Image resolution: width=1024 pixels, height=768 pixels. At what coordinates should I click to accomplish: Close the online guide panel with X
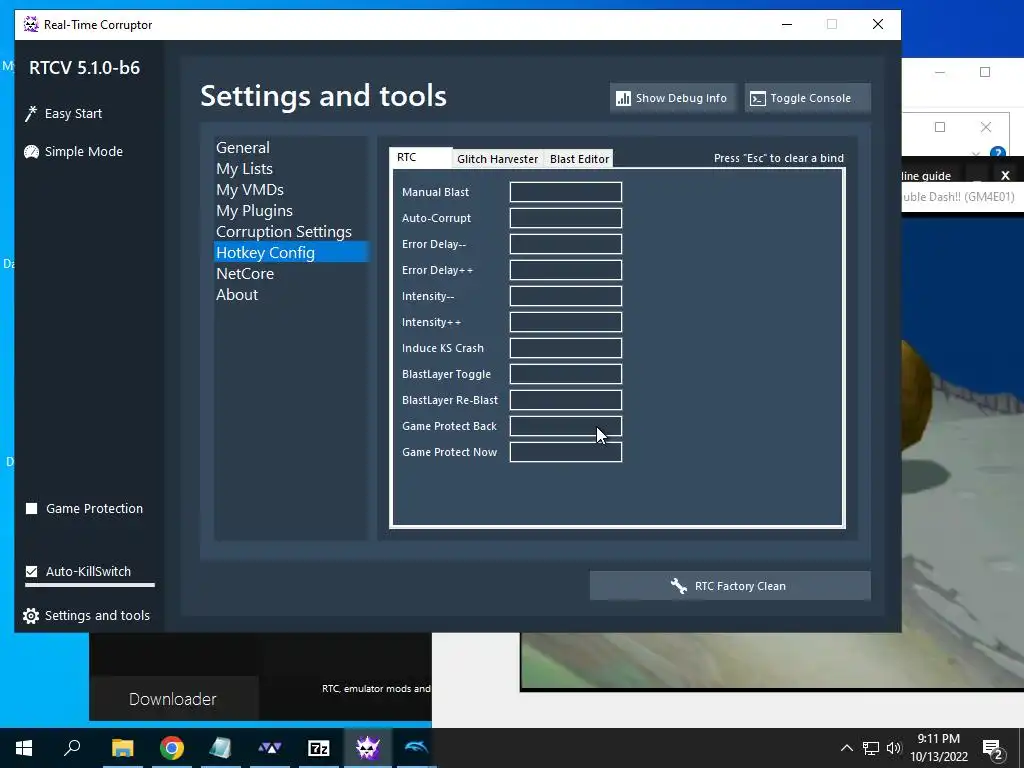pyautogui.click(x=1005, y=175)
